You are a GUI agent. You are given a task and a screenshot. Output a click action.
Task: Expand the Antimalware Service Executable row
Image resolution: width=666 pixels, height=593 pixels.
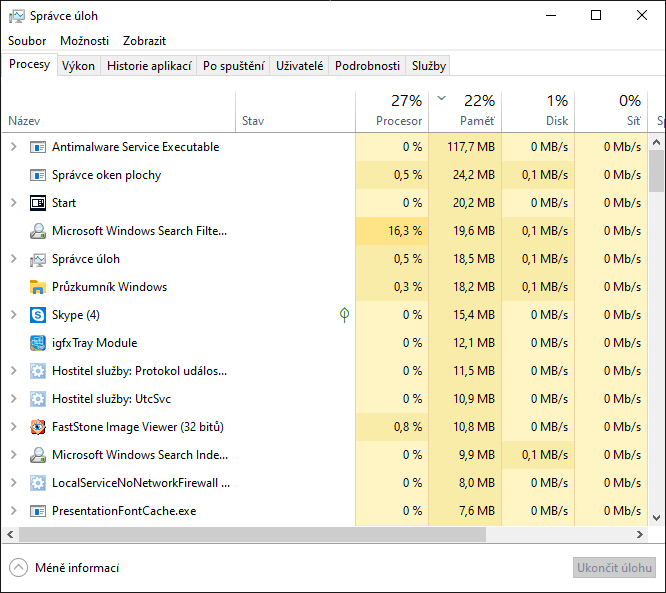pyautogui.click(x=13, y=147)
